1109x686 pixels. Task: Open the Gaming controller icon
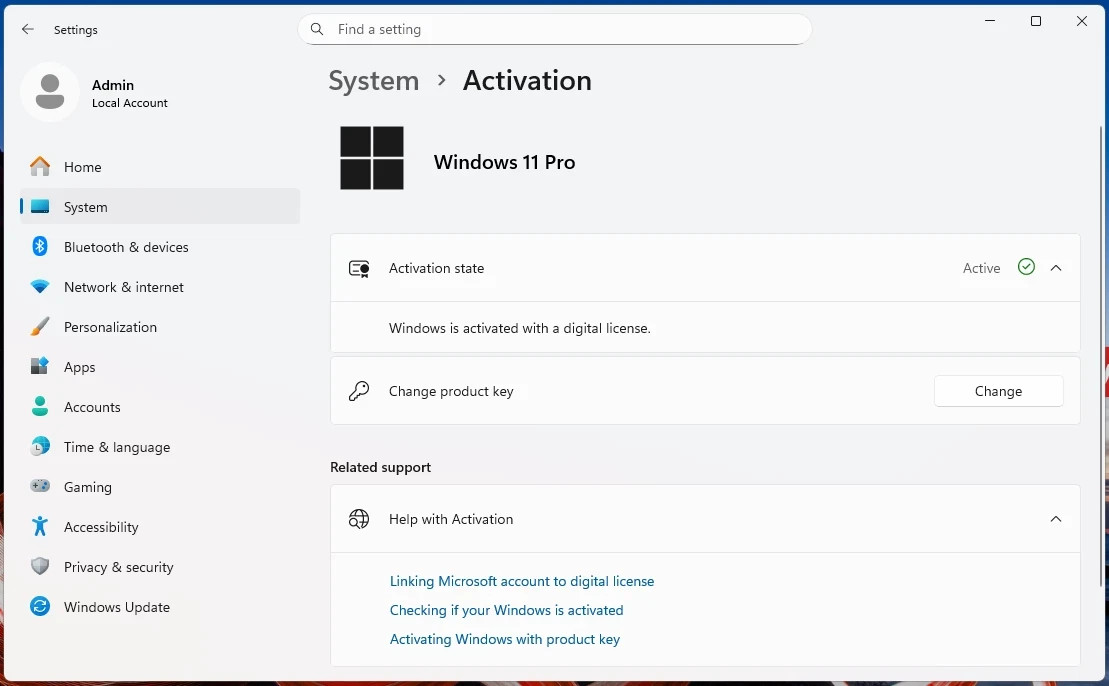click(40, 487)
